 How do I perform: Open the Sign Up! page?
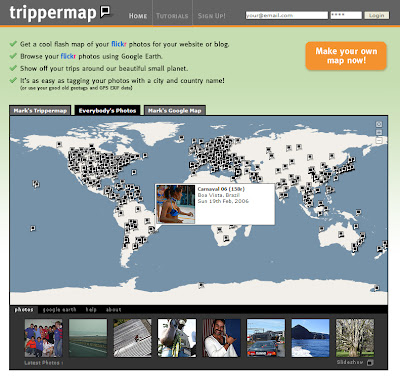[212, 16]
